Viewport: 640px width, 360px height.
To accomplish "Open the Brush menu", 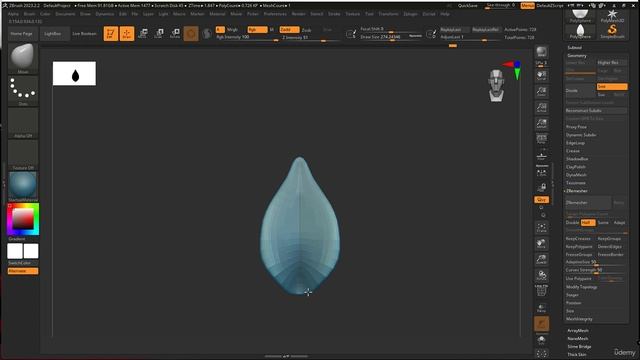I will (29, 14).
